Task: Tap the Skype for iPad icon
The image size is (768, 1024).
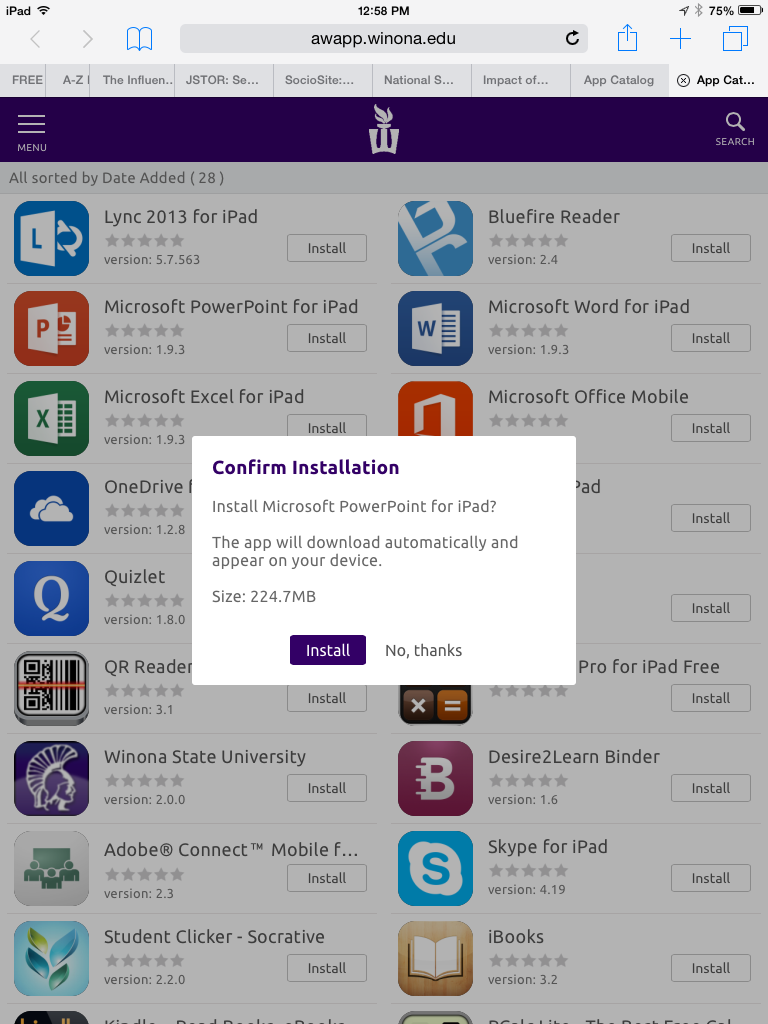Action: pos(435,868)
